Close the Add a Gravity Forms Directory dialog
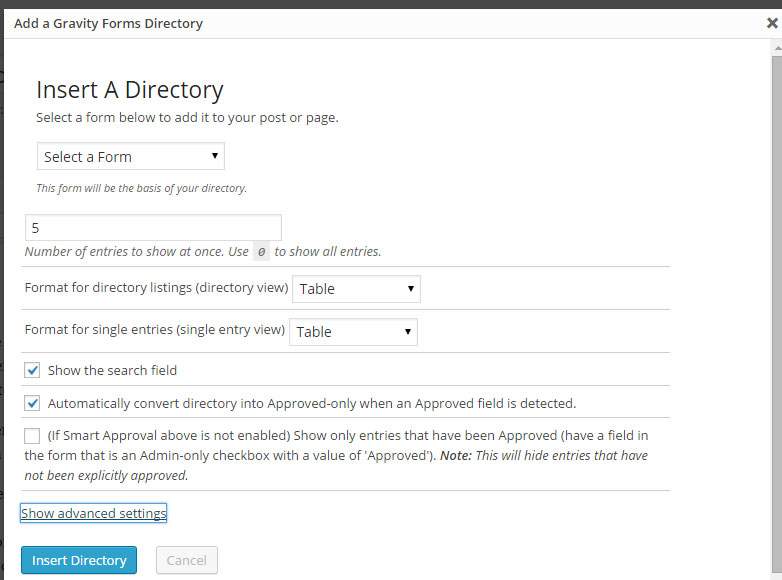Screen dimensions: 782x580 (772, 23)
